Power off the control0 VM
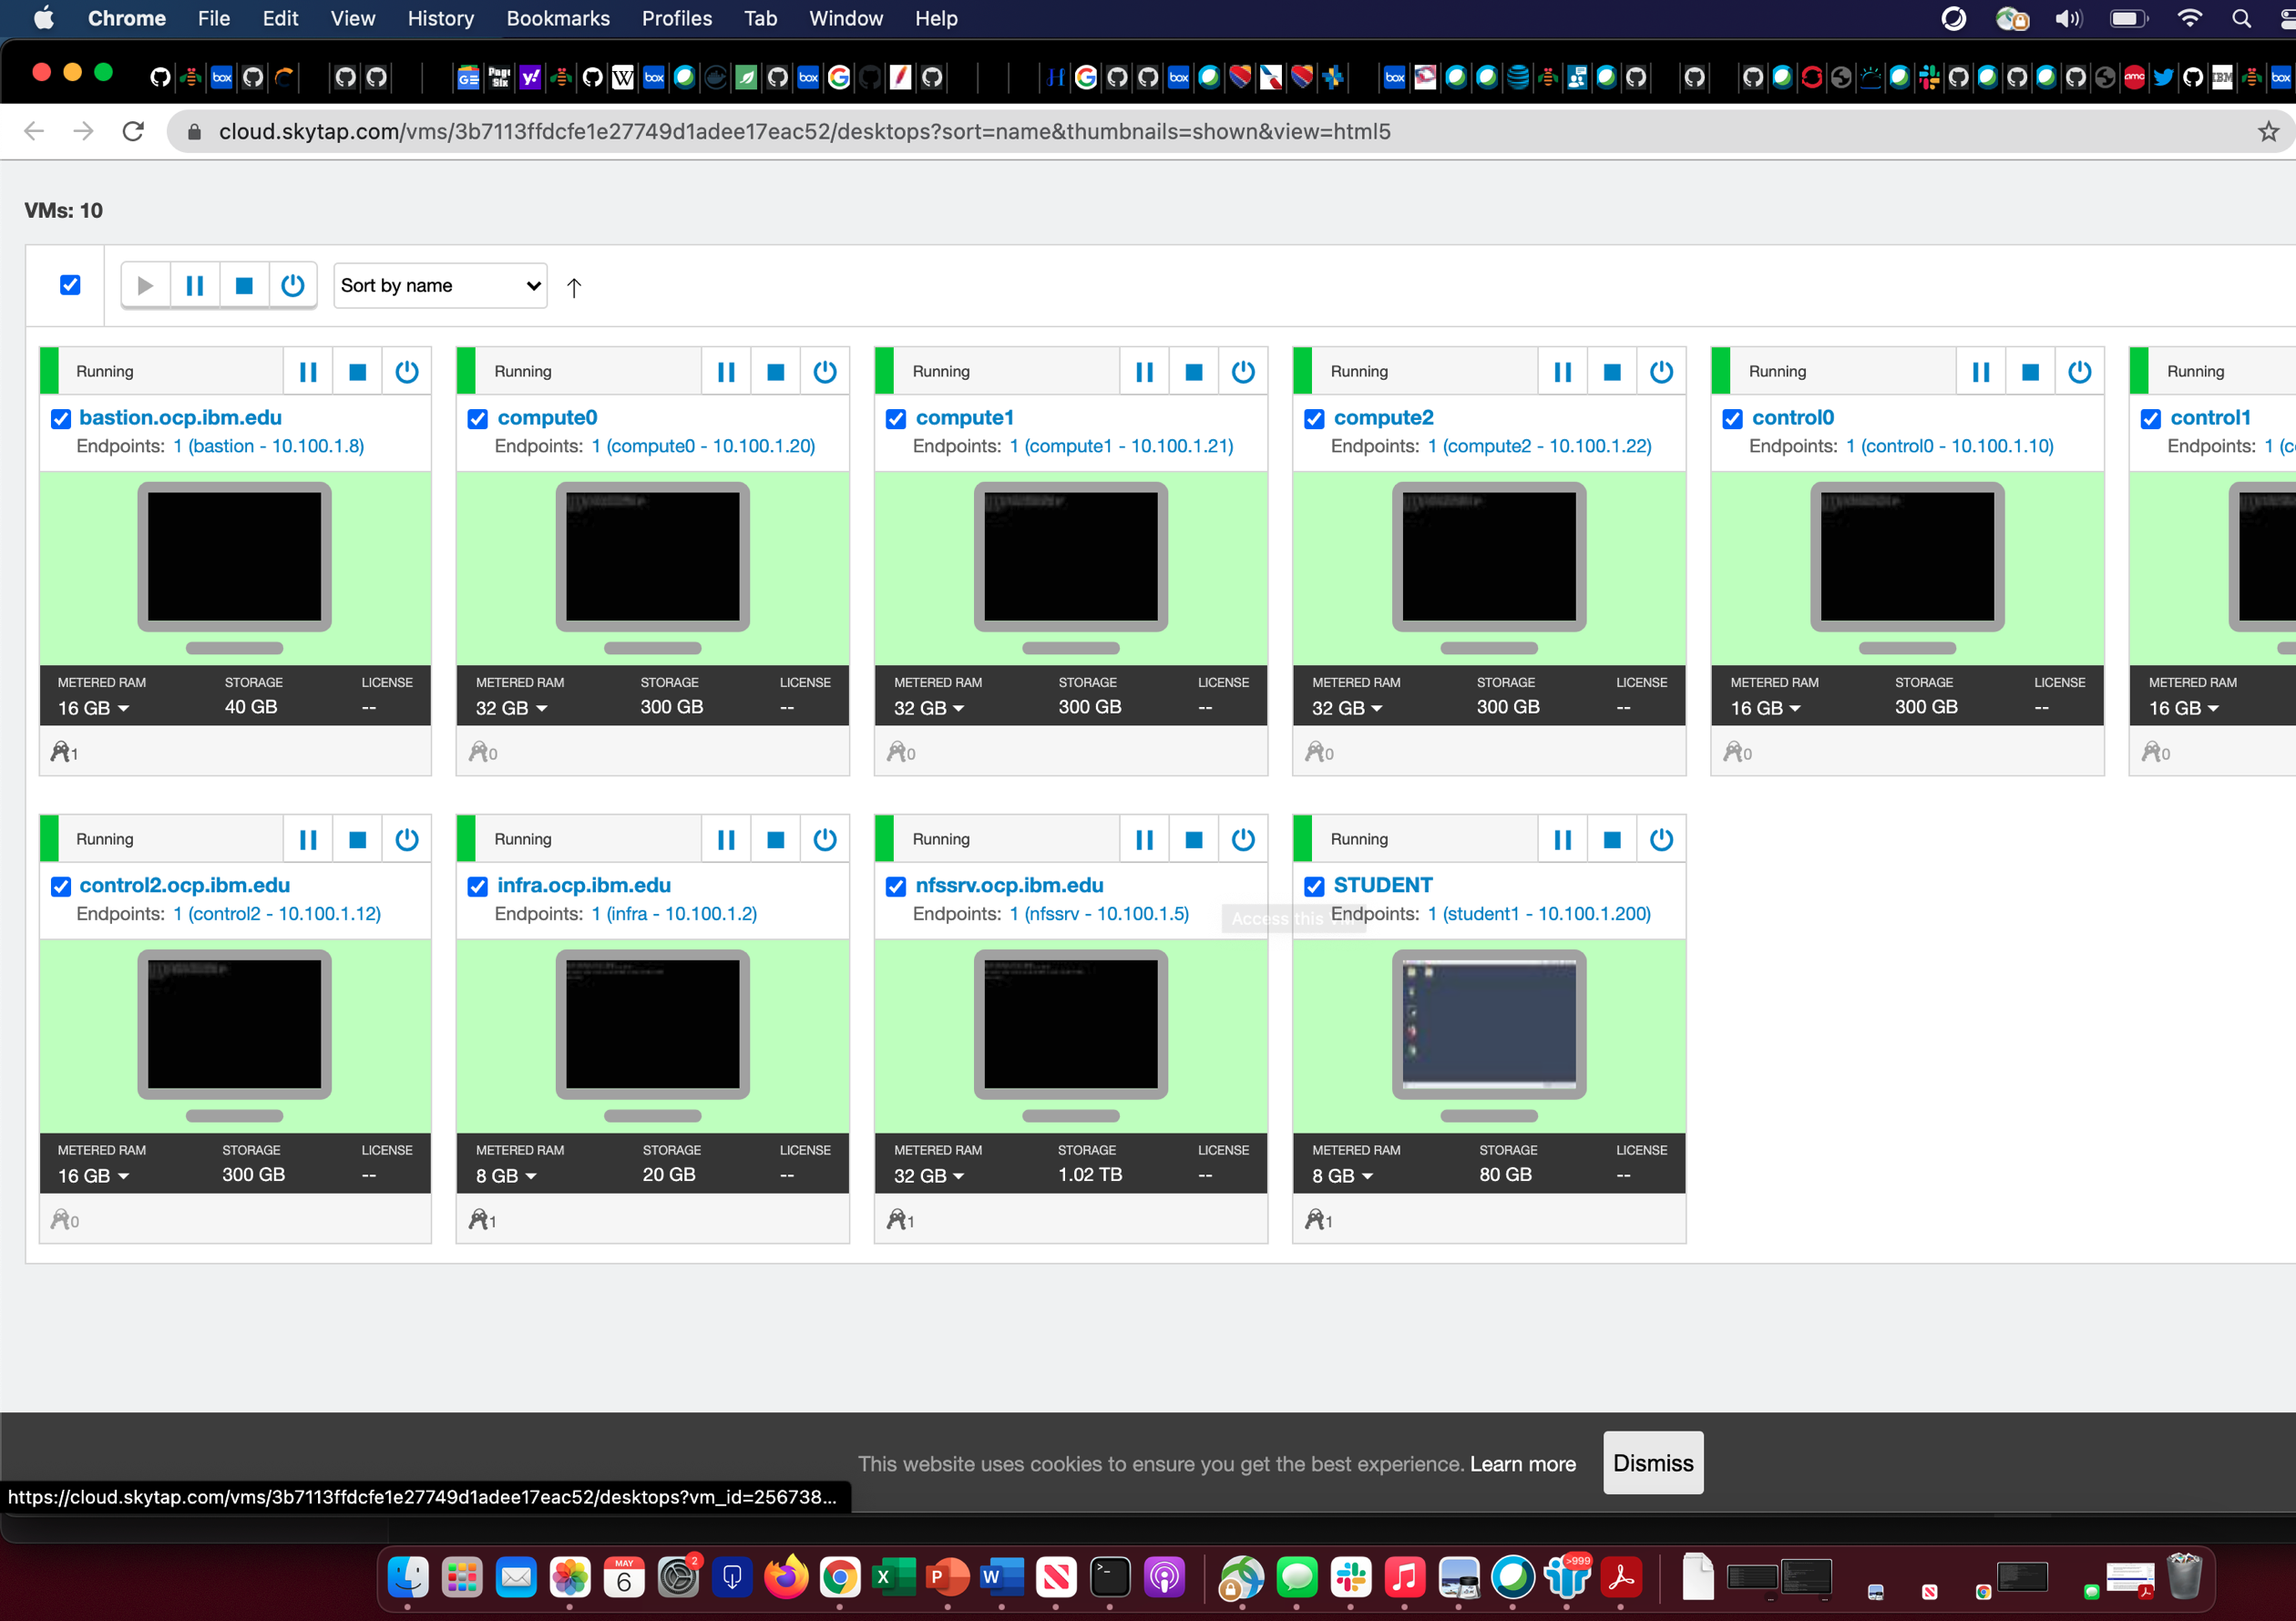Screen dimensions: 2296x1621 tap(2078, 372)
